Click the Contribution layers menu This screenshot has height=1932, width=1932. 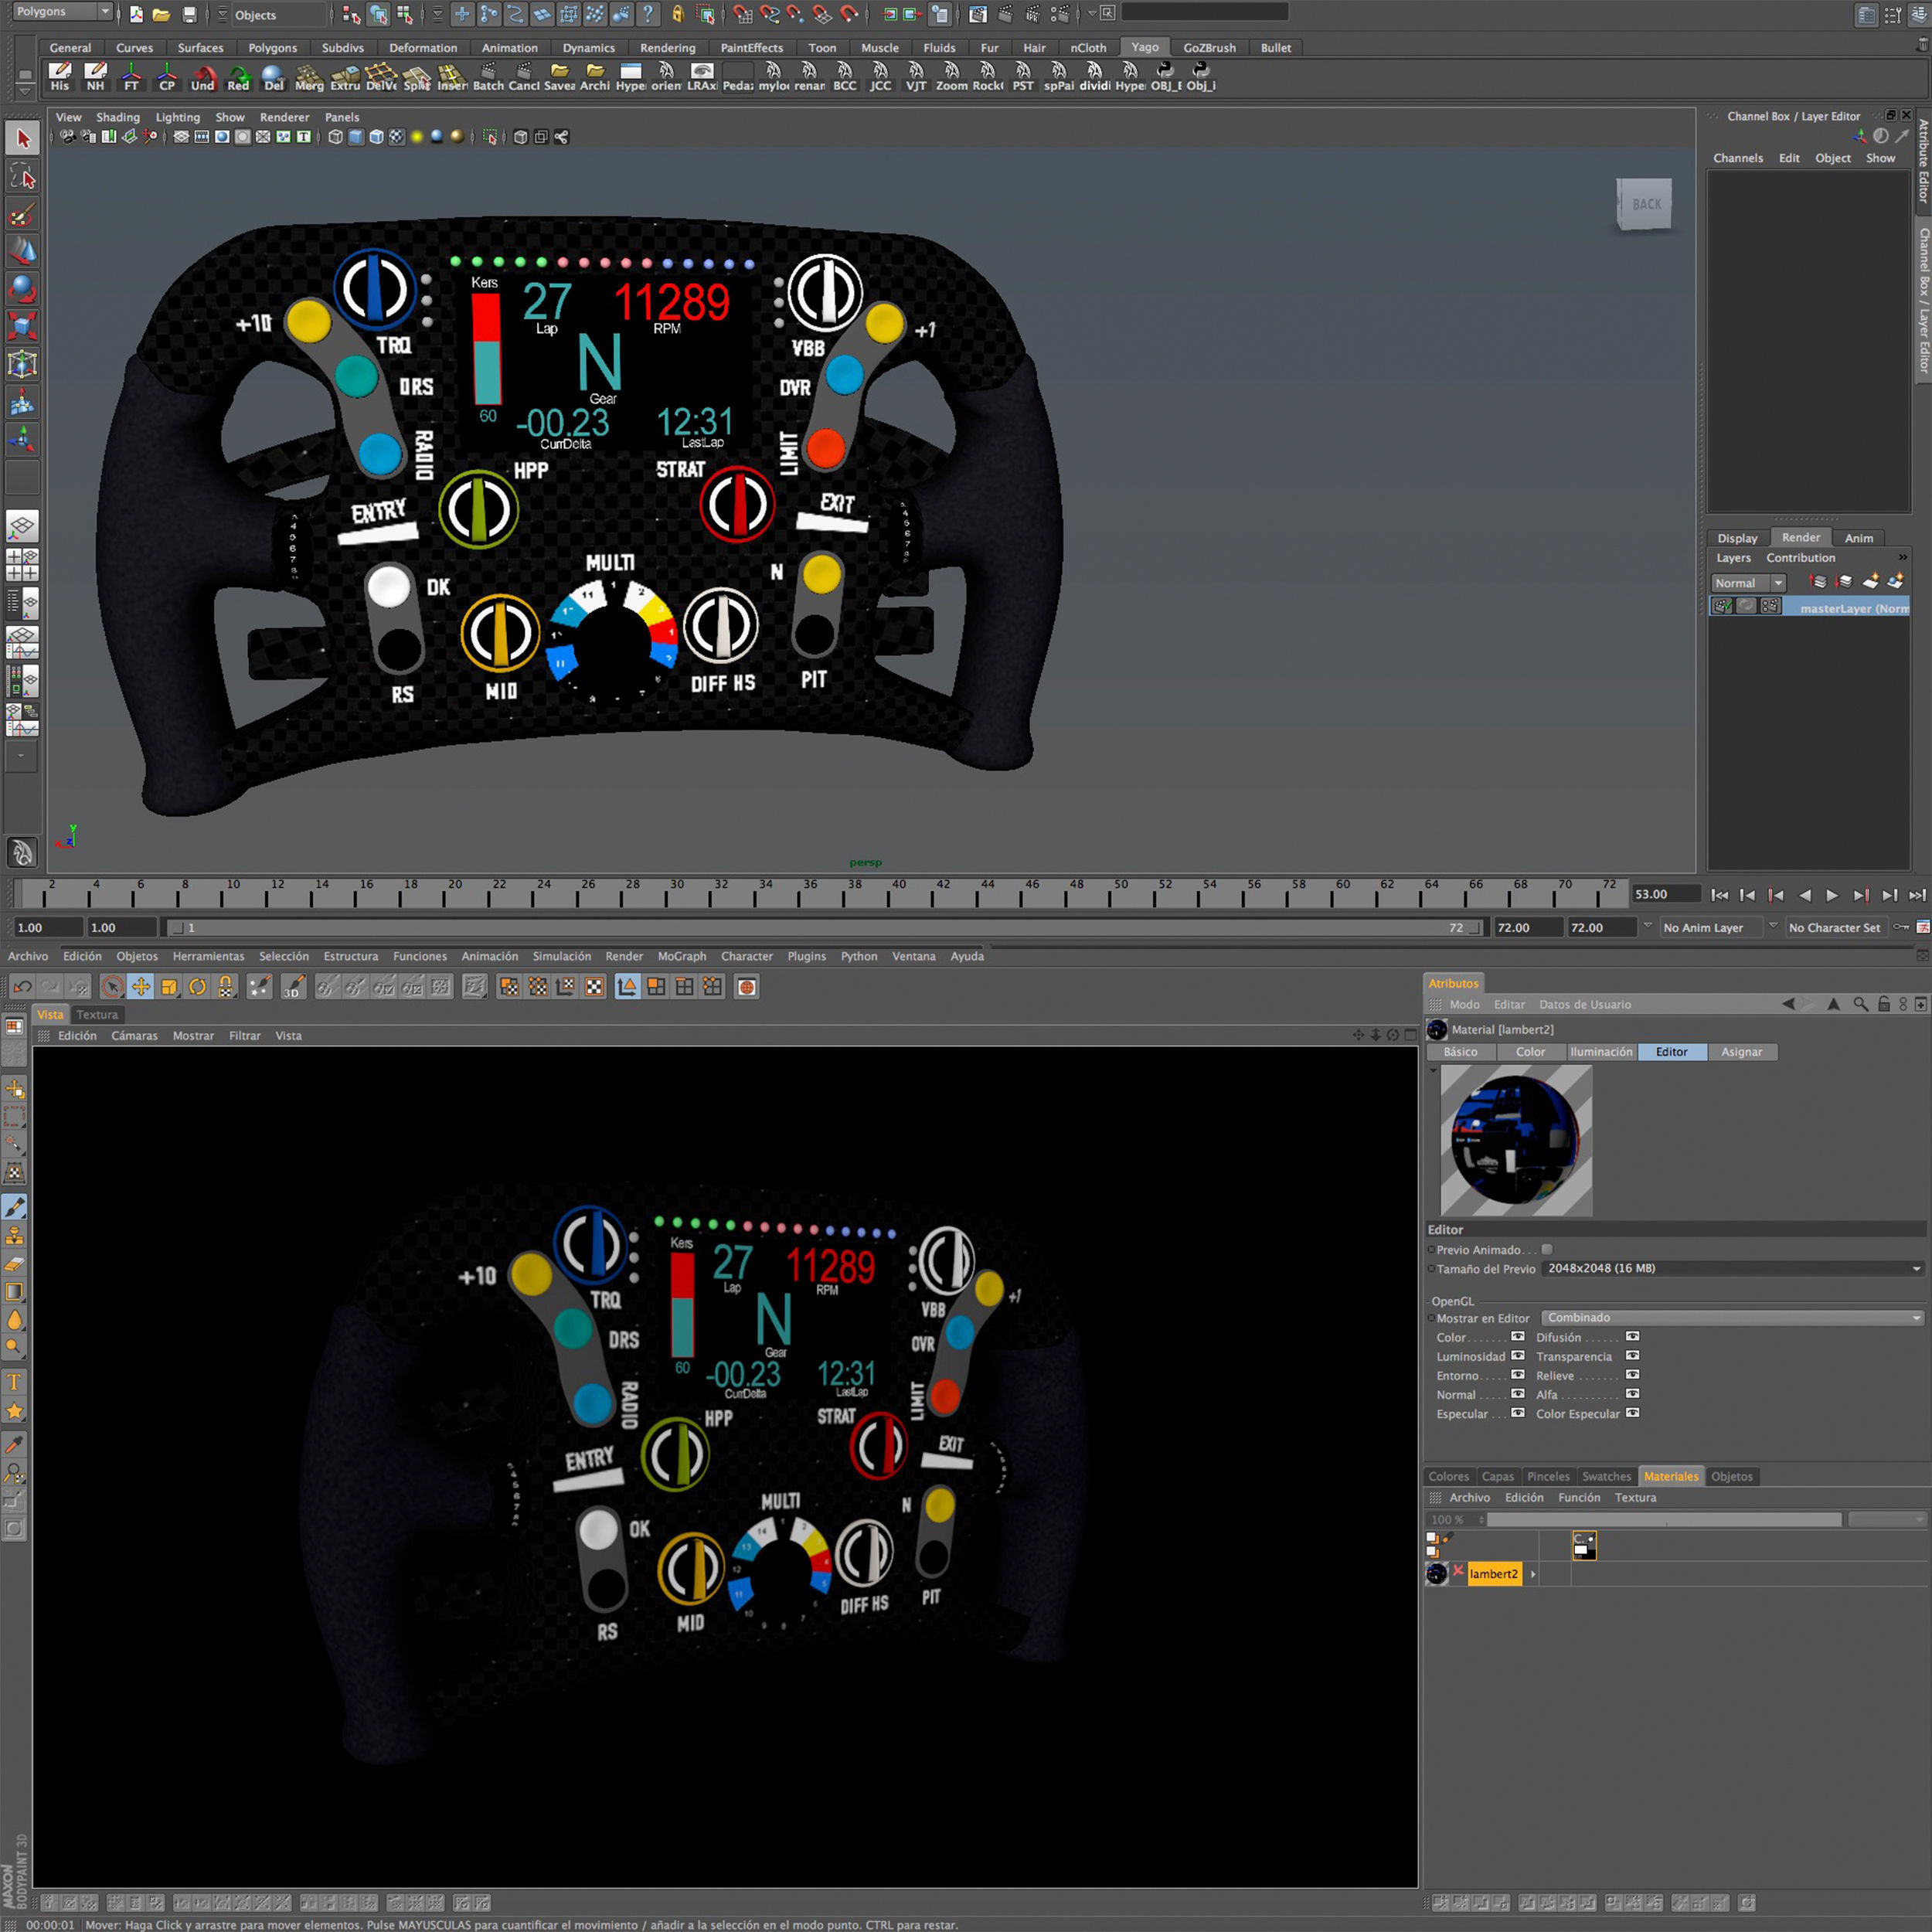point(1800,558)
